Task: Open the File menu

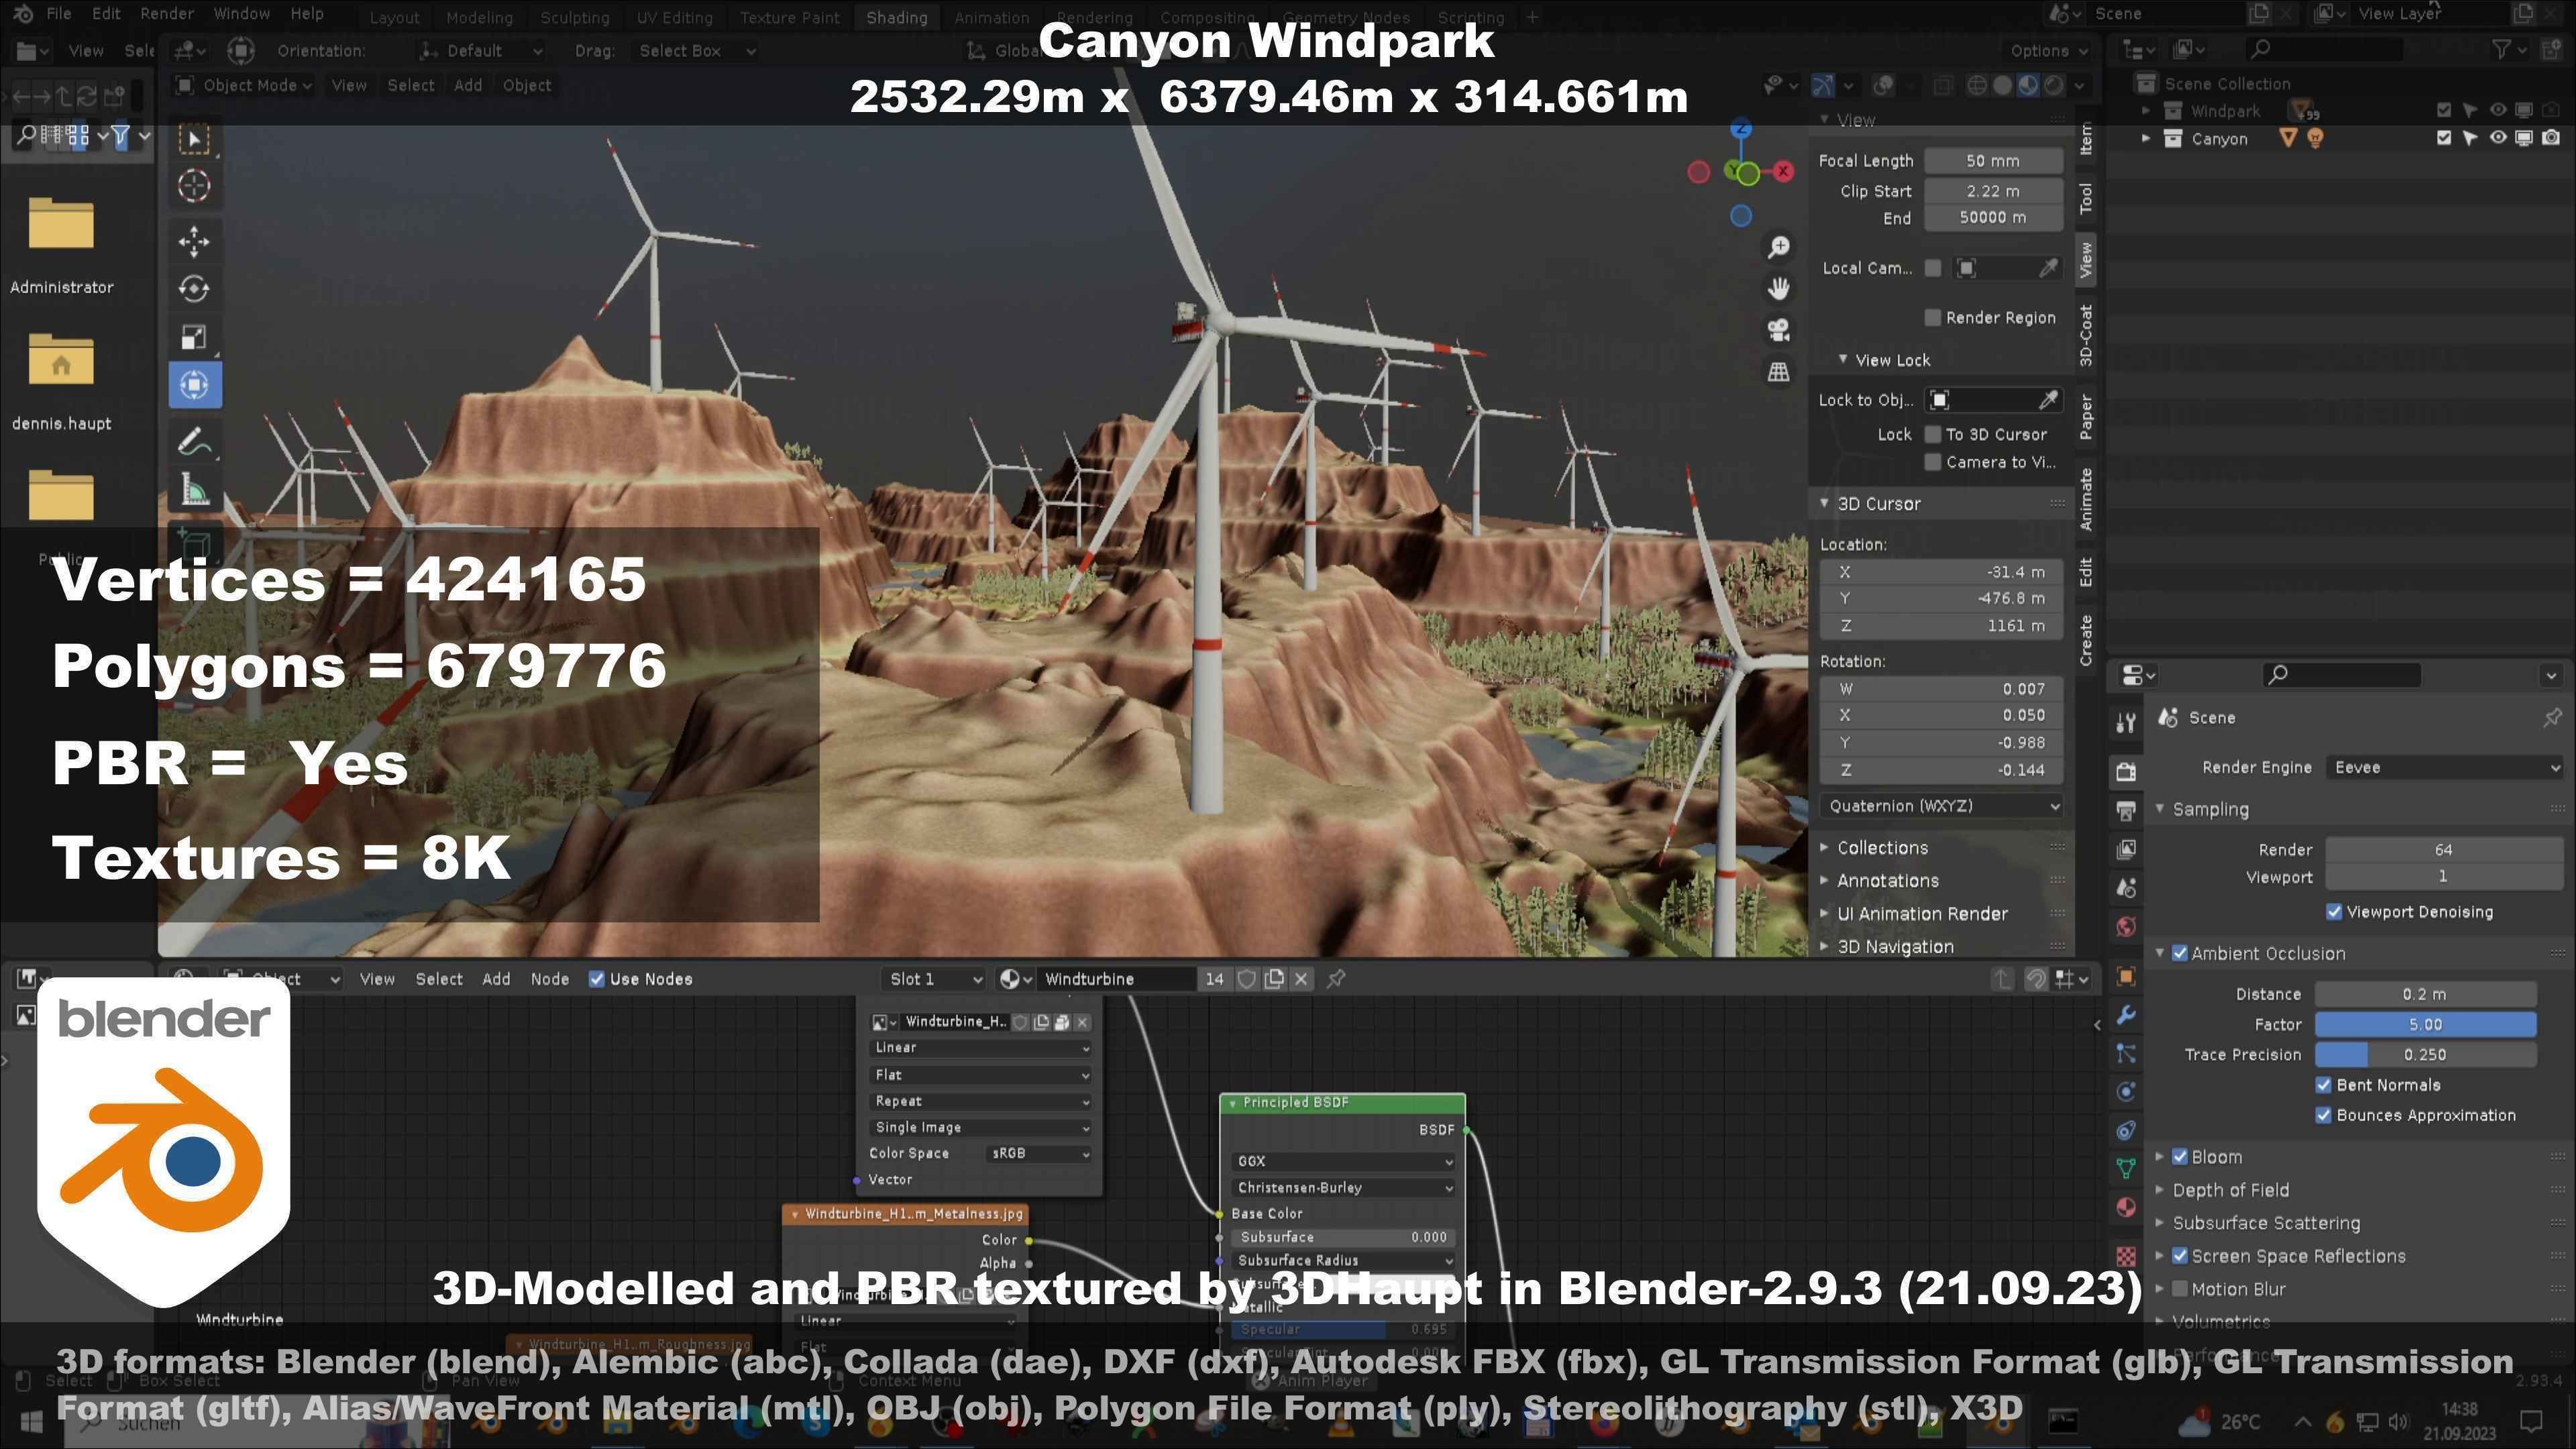Action: pos(59,14)
